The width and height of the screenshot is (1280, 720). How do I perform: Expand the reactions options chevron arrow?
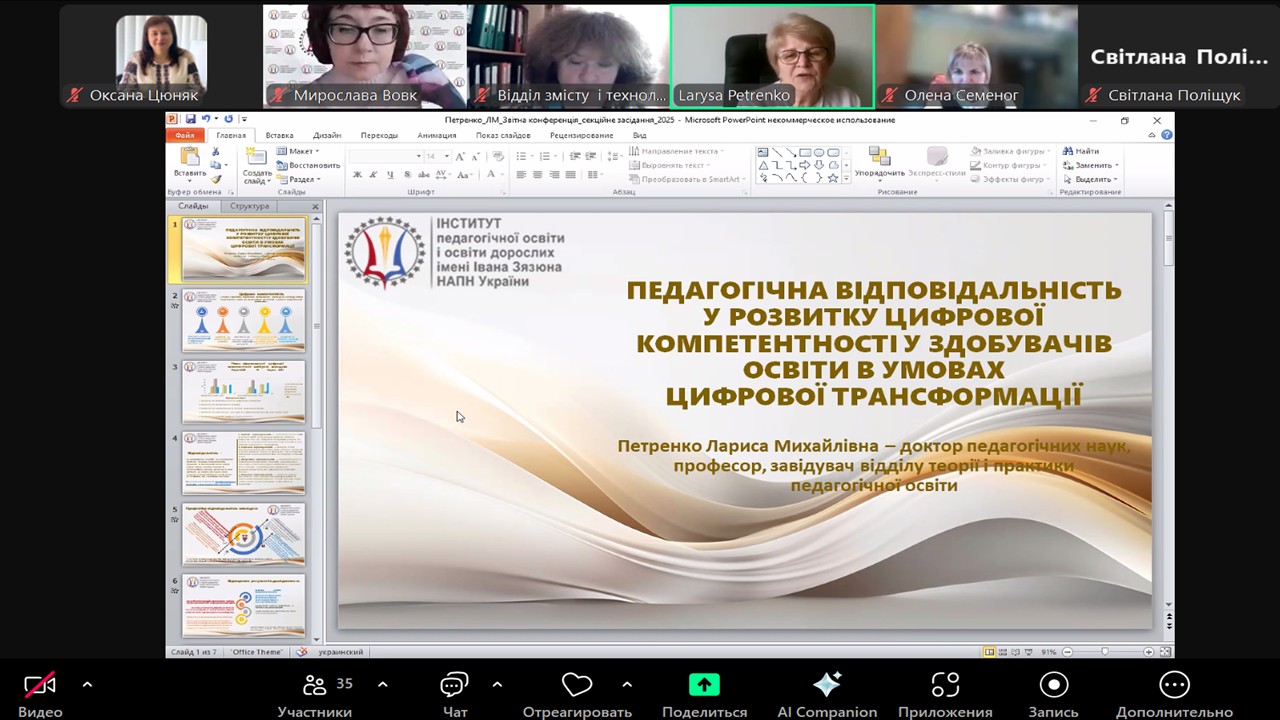[x=627, y=685]
